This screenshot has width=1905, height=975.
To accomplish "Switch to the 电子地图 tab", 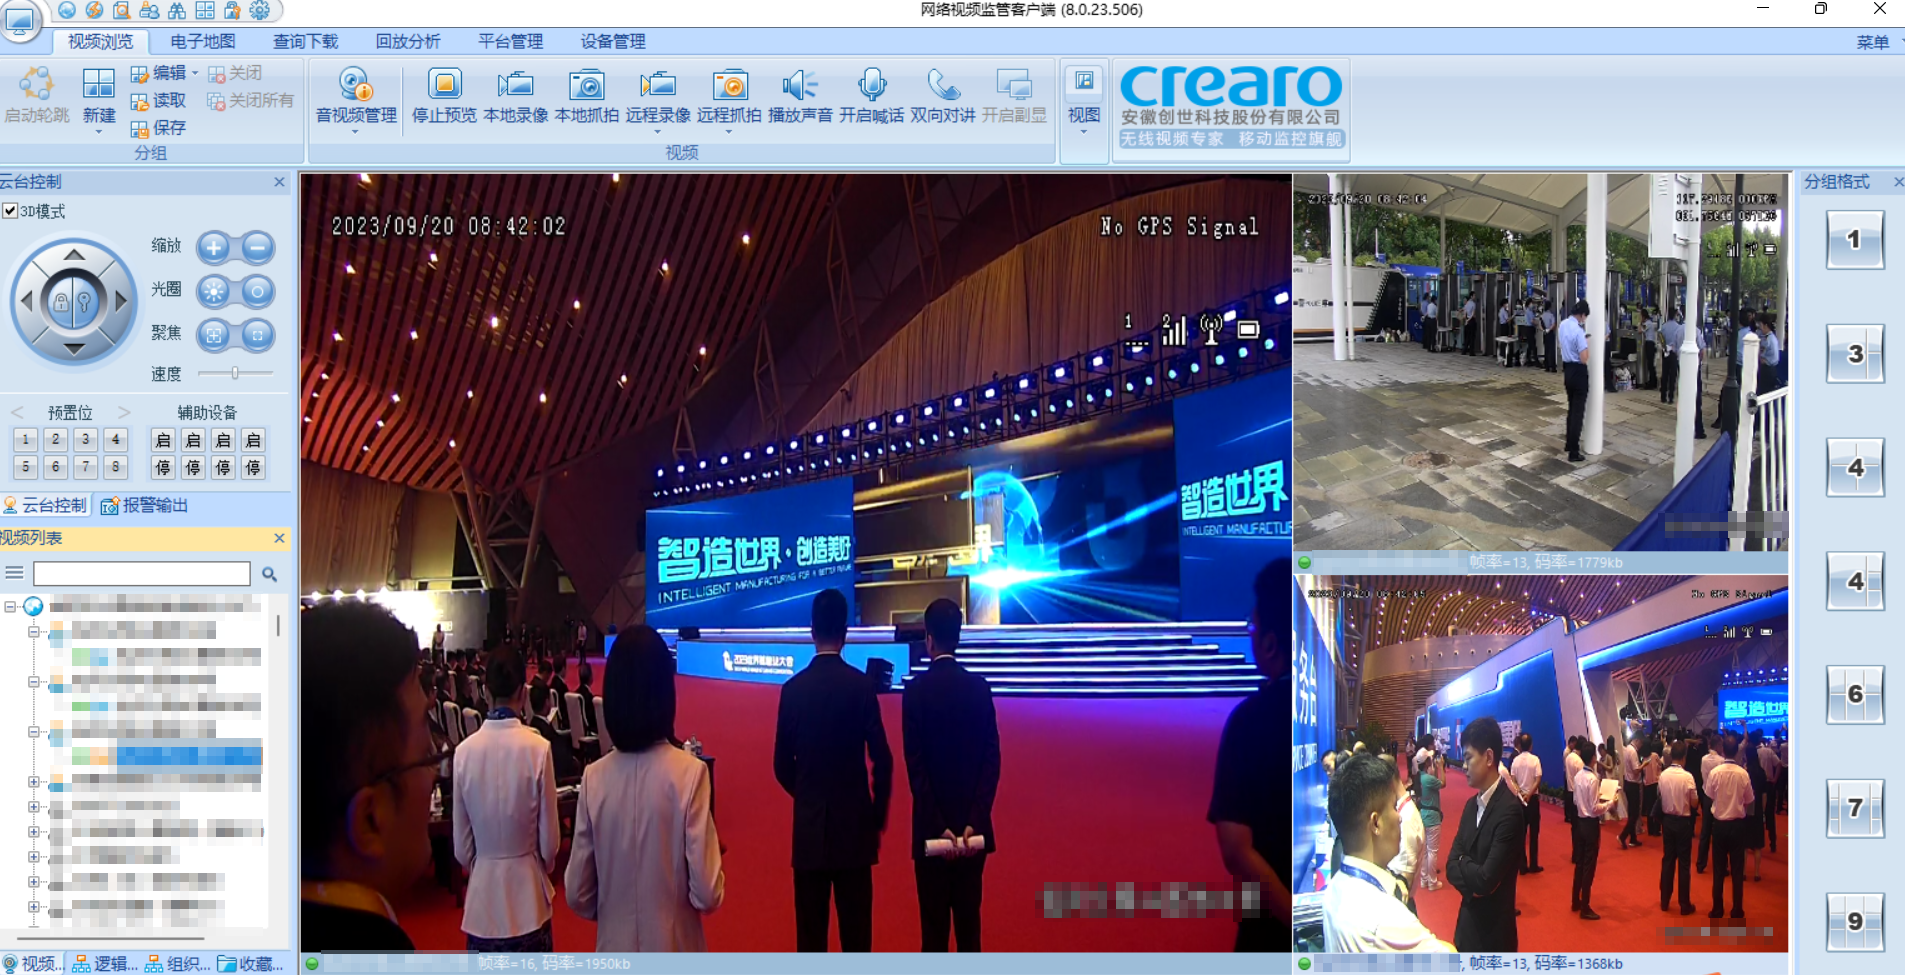I will pos(202,41).
